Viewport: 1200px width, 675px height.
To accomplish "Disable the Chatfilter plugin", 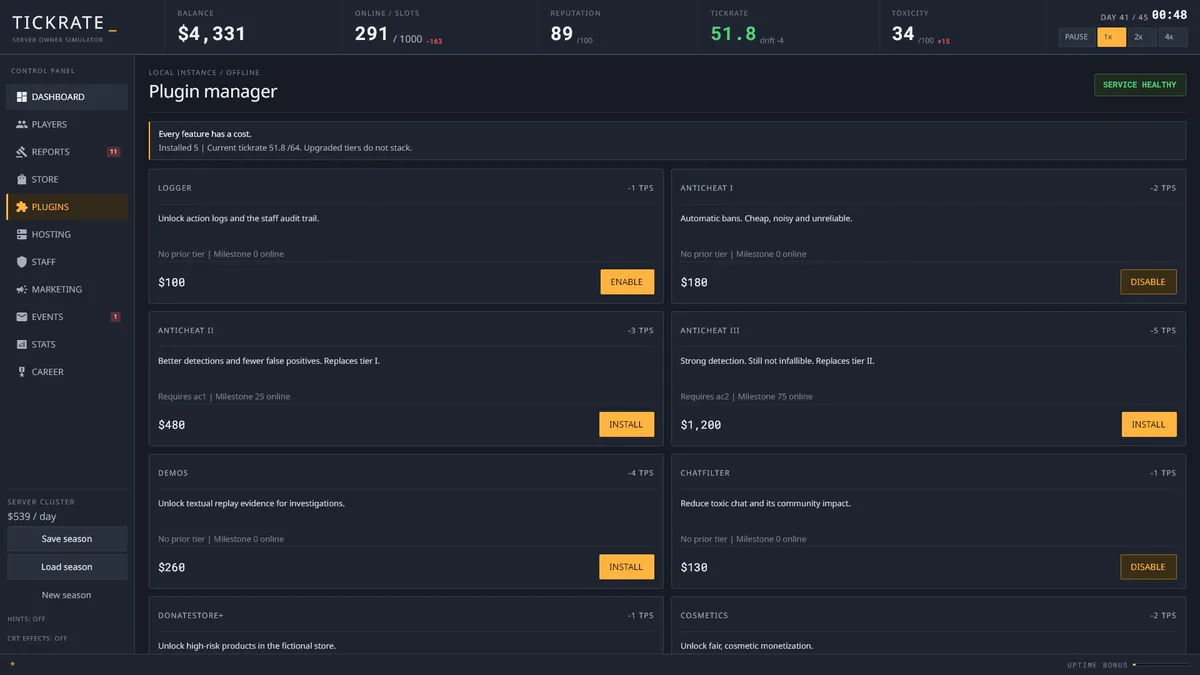I will tap(1148, 567).
